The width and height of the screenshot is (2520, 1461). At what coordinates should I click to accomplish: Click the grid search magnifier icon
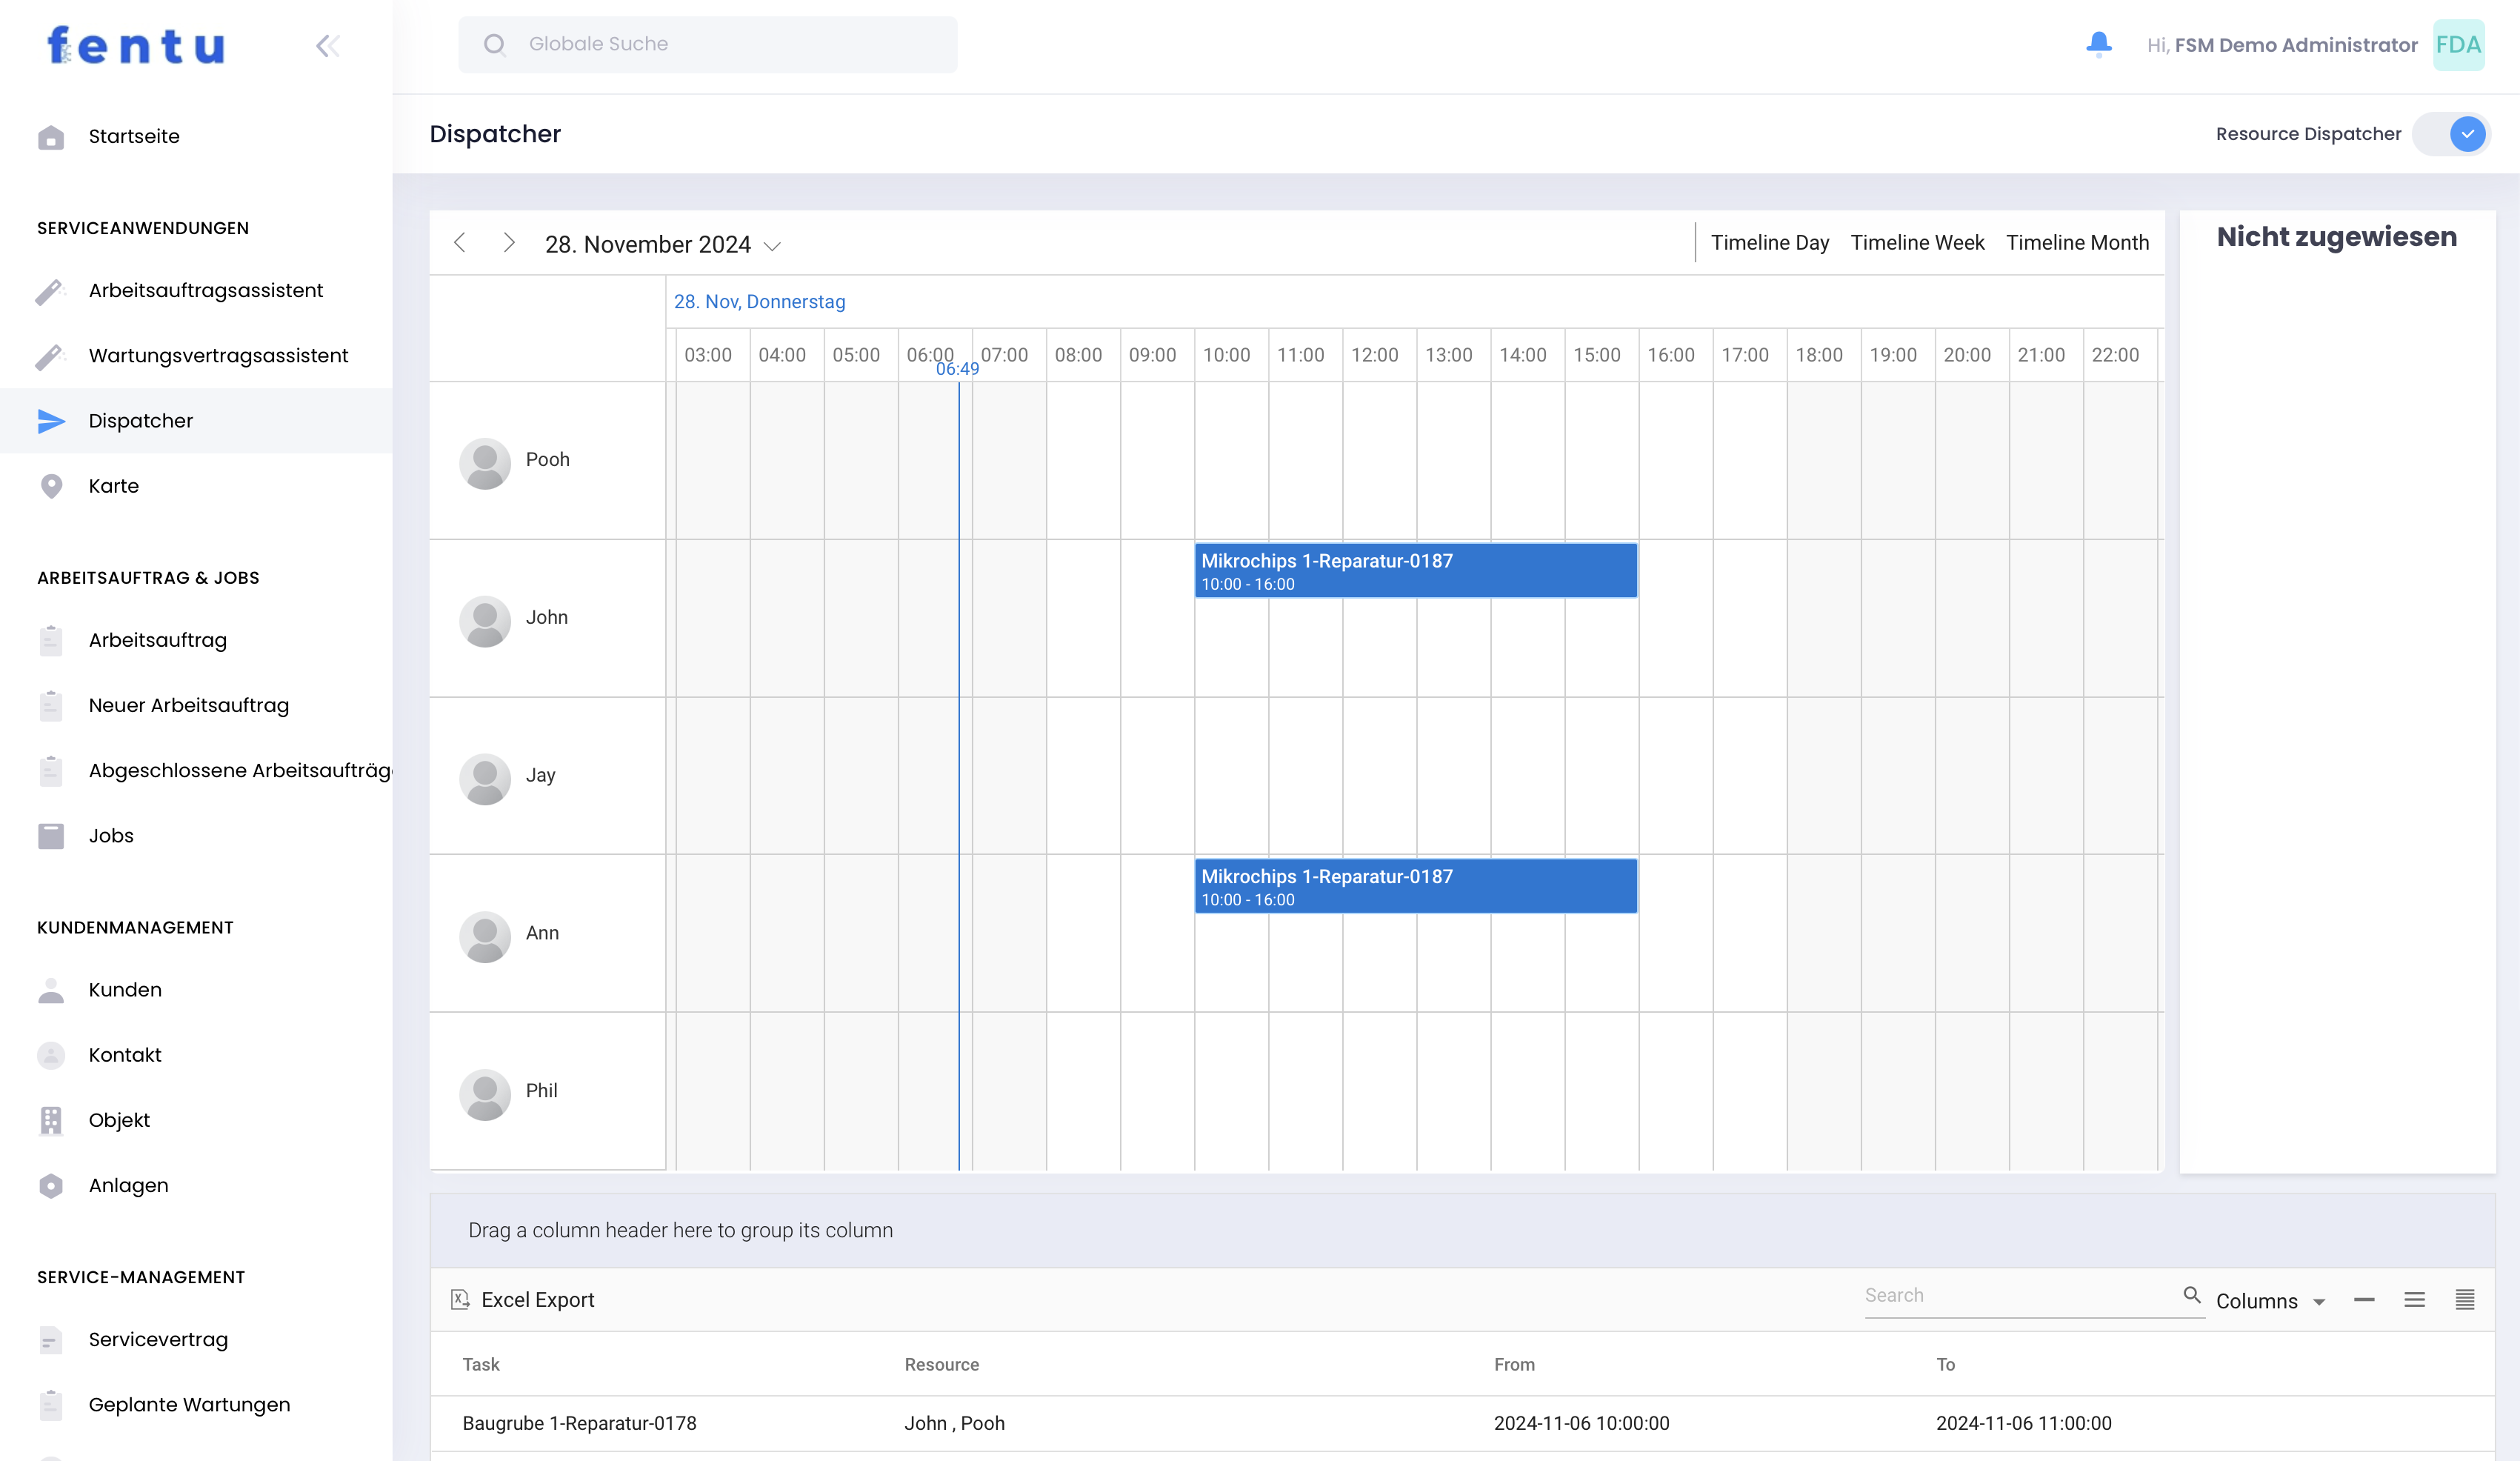click(x=2192, y=1295)
